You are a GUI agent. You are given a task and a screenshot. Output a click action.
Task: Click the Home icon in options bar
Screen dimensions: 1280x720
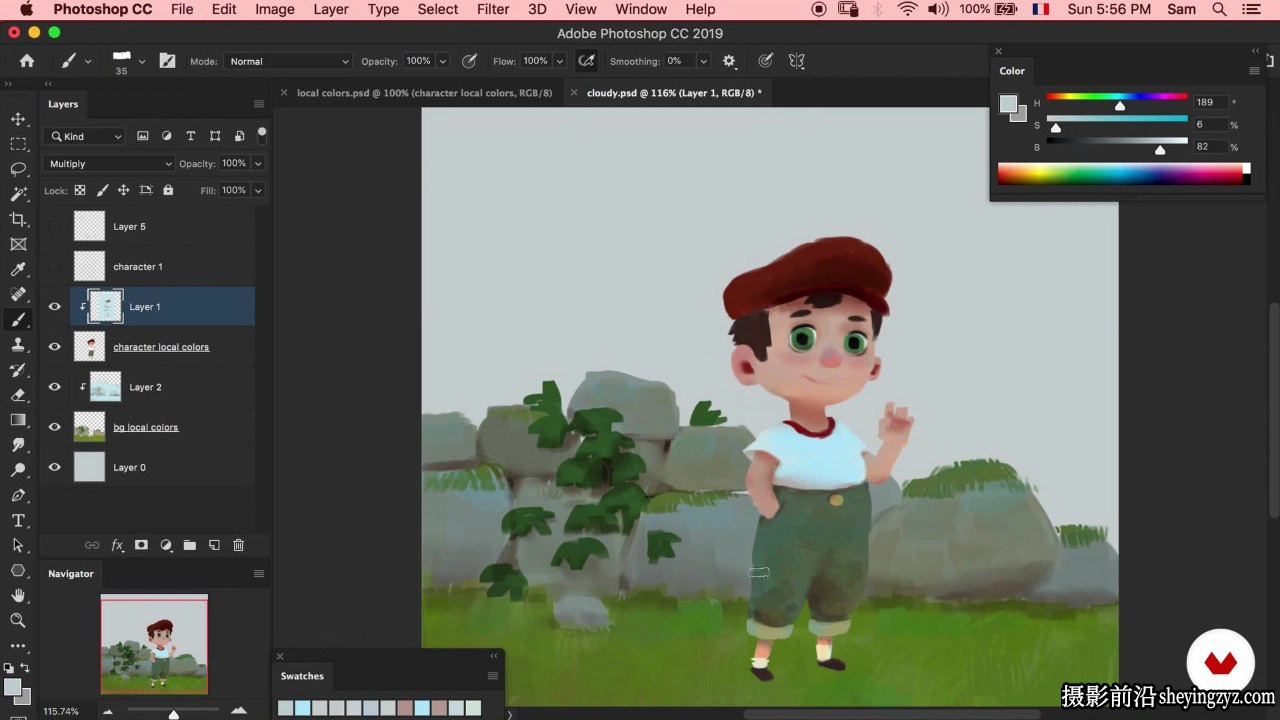coord(27,61)
